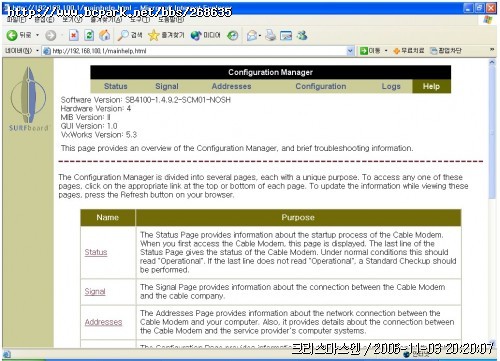Click the Name column header
The width and height of the screenshot is (500, 361).
(108, 218)
